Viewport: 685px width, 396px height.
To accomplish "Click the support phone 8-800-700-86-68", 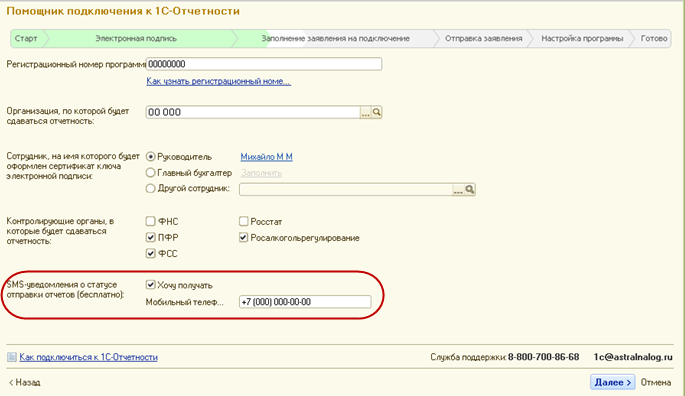I will coord(543,357).
